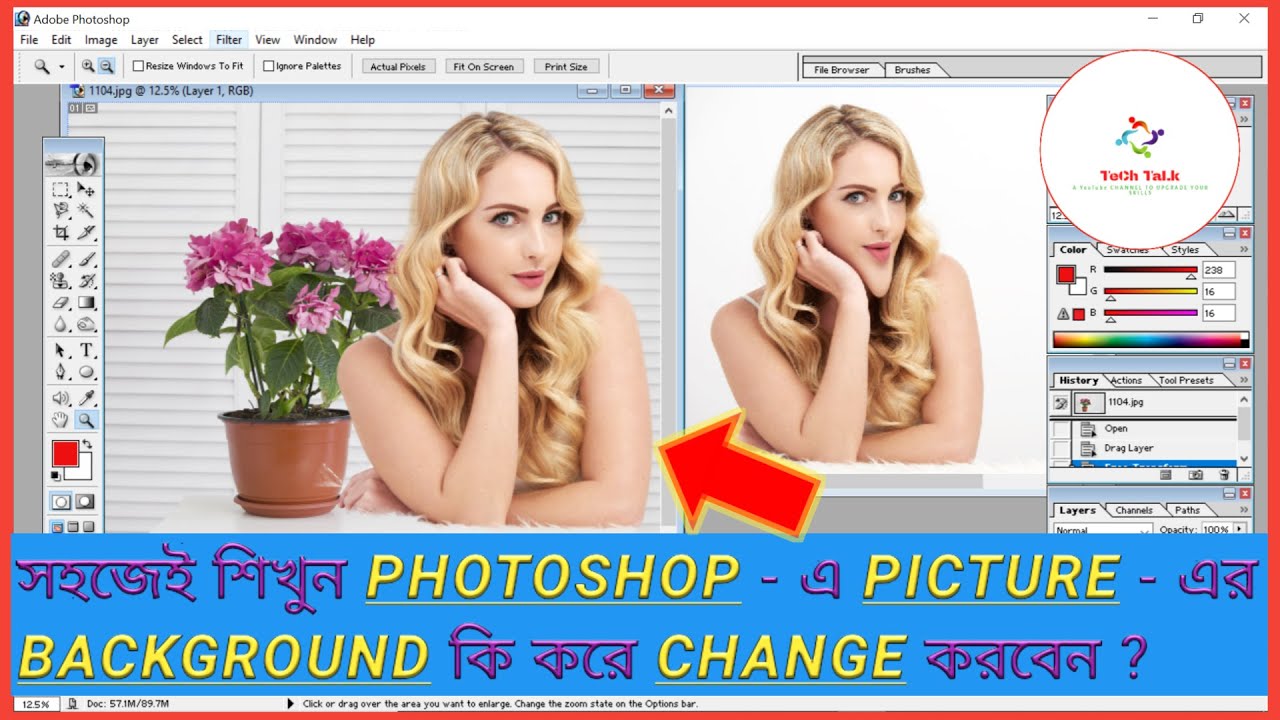Viewport: 1280px width, 720px height.
Task: Click the Actual Pixels button
Action: click(398, 67)
